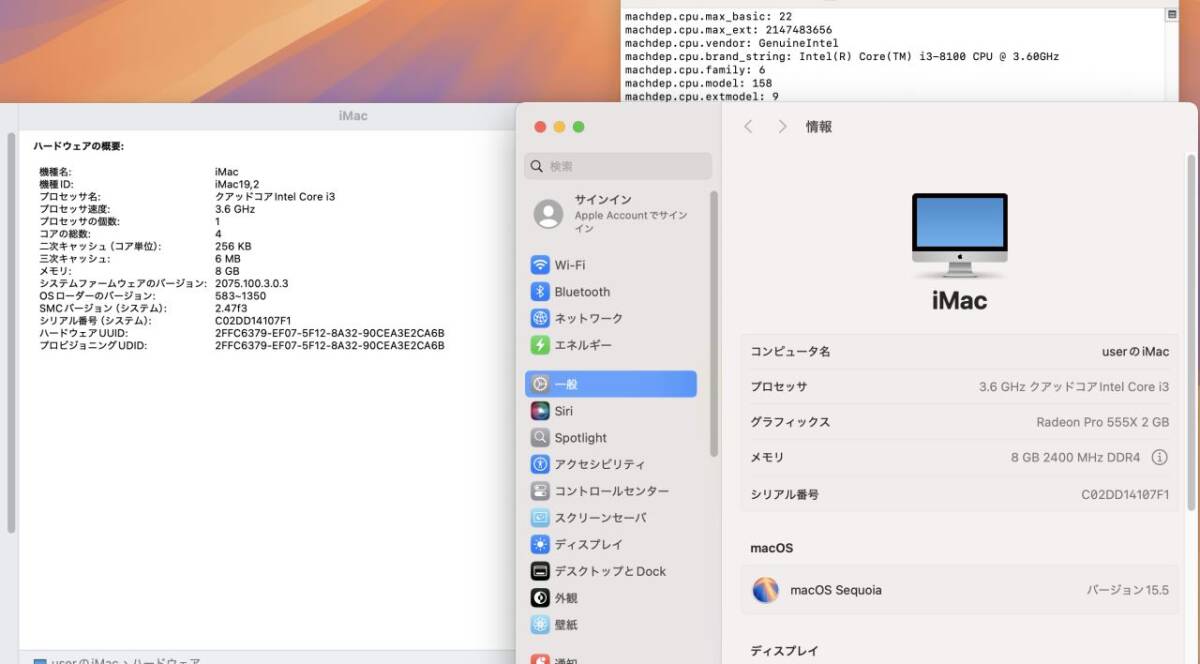Click the macOS Sequoia logo icon
This screenshot has height=664, width=1200.
[x=766, y=590]
